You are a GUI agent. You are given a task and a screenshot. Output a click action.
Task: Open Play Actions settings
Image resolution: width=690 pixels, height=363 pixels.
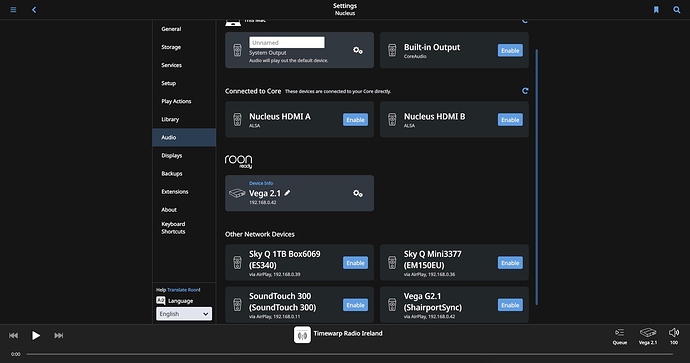click(x=184, y=101)
